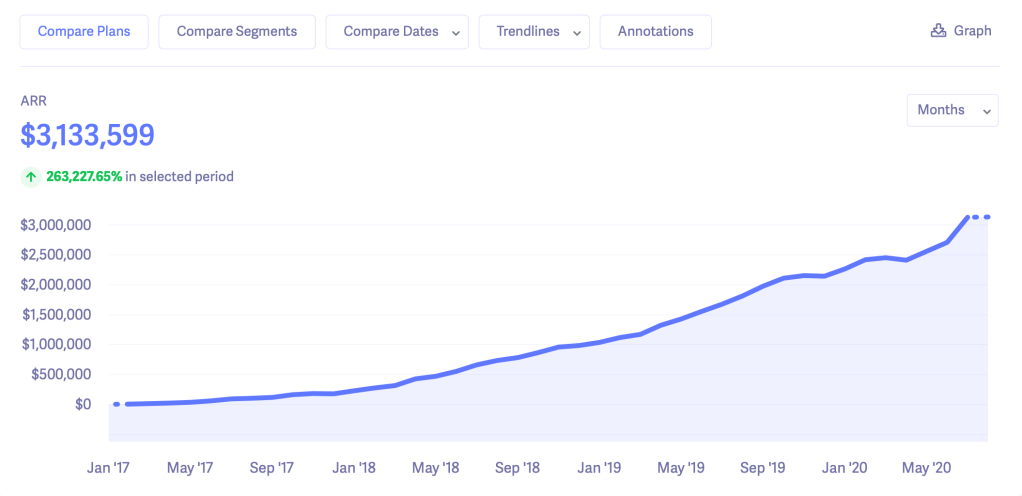Click the Sep '18 x-axis label
This screenshot has width=1022, height=496.
coord(518,467)
